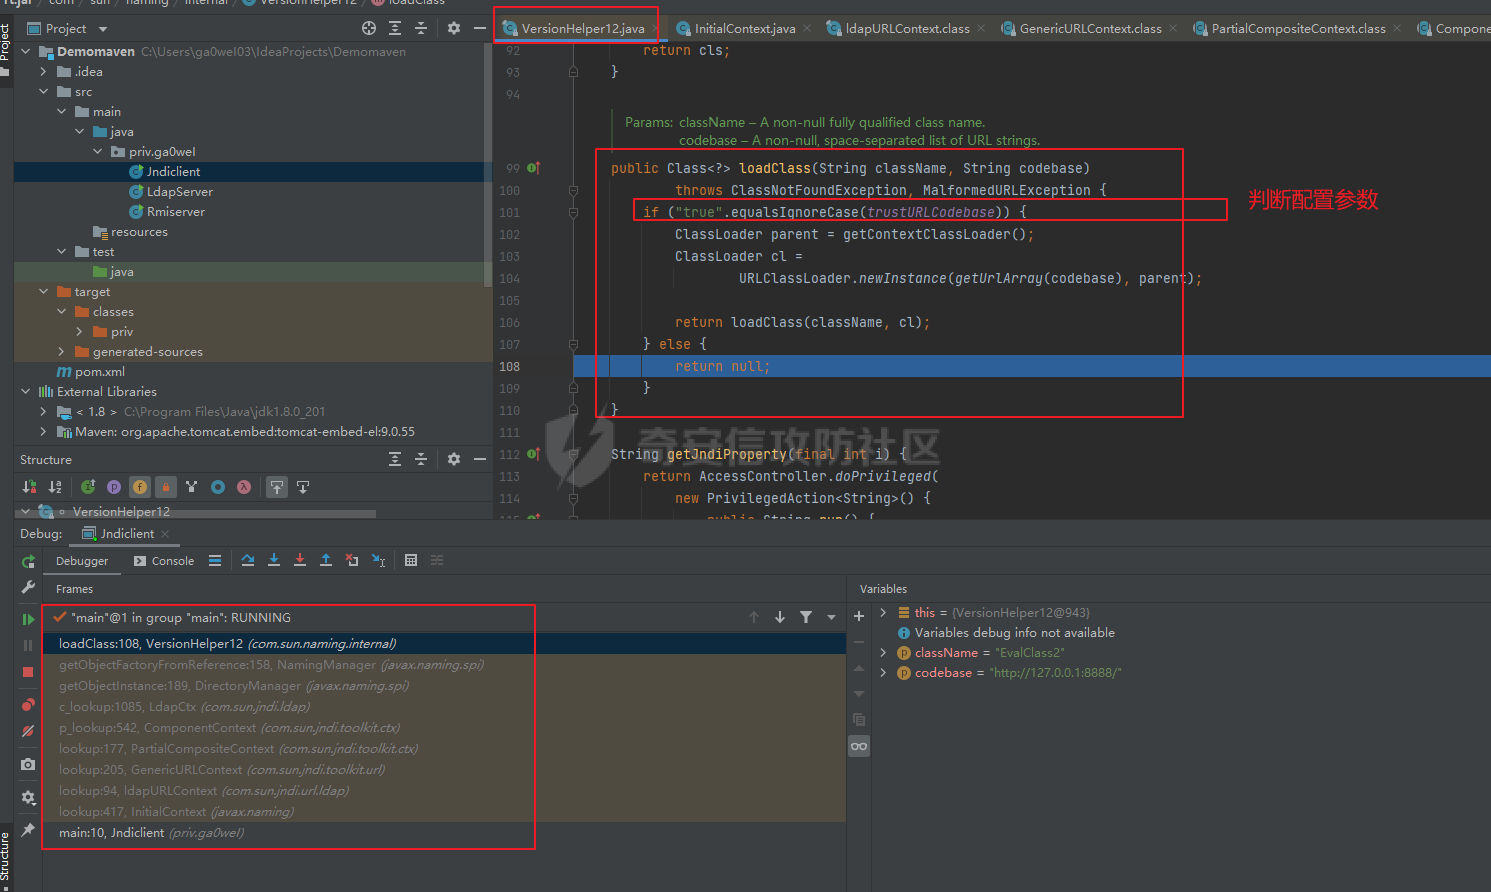Collapse the target folder
The width and height of the screenshot is (1491, 892).
tap(43, 291)
